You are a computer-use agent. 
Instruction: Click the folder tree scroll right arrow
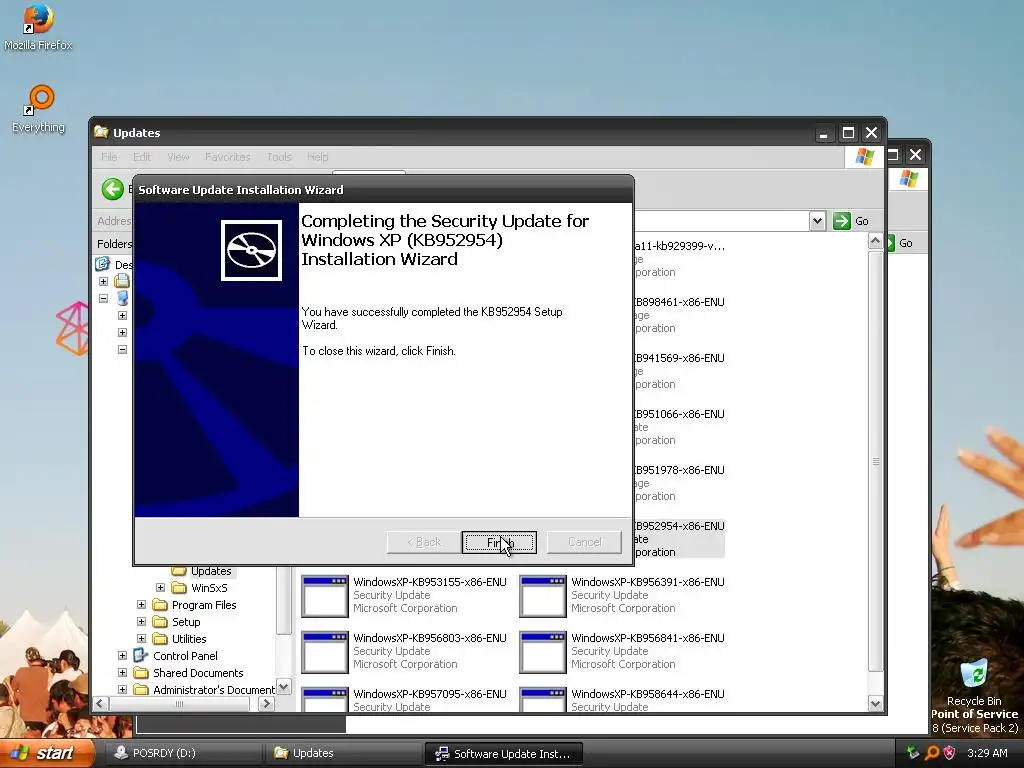(x=266, y=703)
